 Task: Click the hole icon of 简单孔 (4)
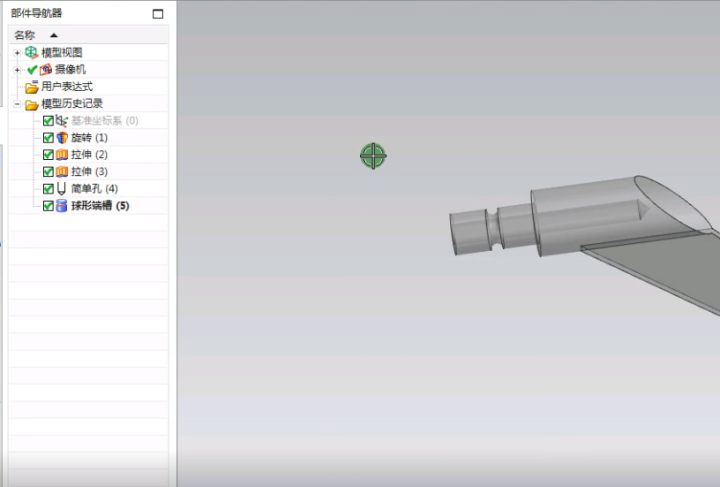point(61,189)
